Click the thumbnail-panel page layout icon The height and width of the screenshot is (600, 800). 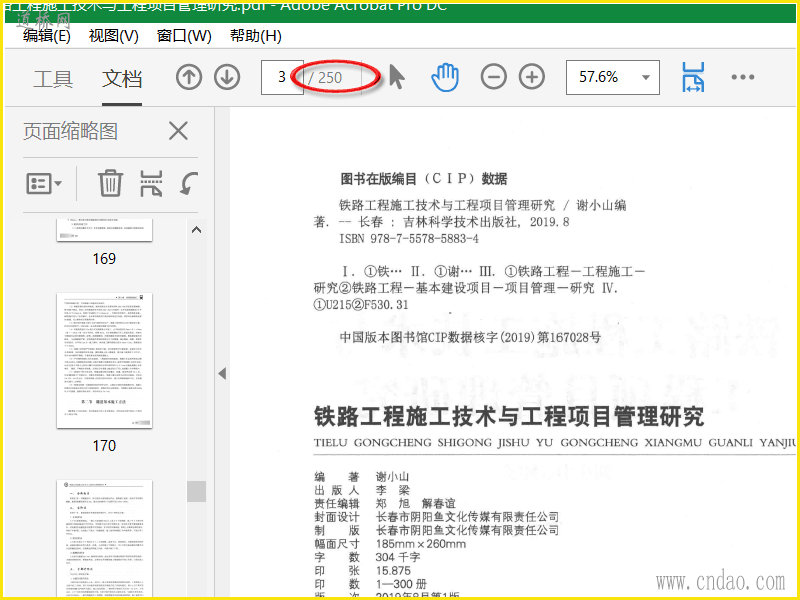coord(152,183)
